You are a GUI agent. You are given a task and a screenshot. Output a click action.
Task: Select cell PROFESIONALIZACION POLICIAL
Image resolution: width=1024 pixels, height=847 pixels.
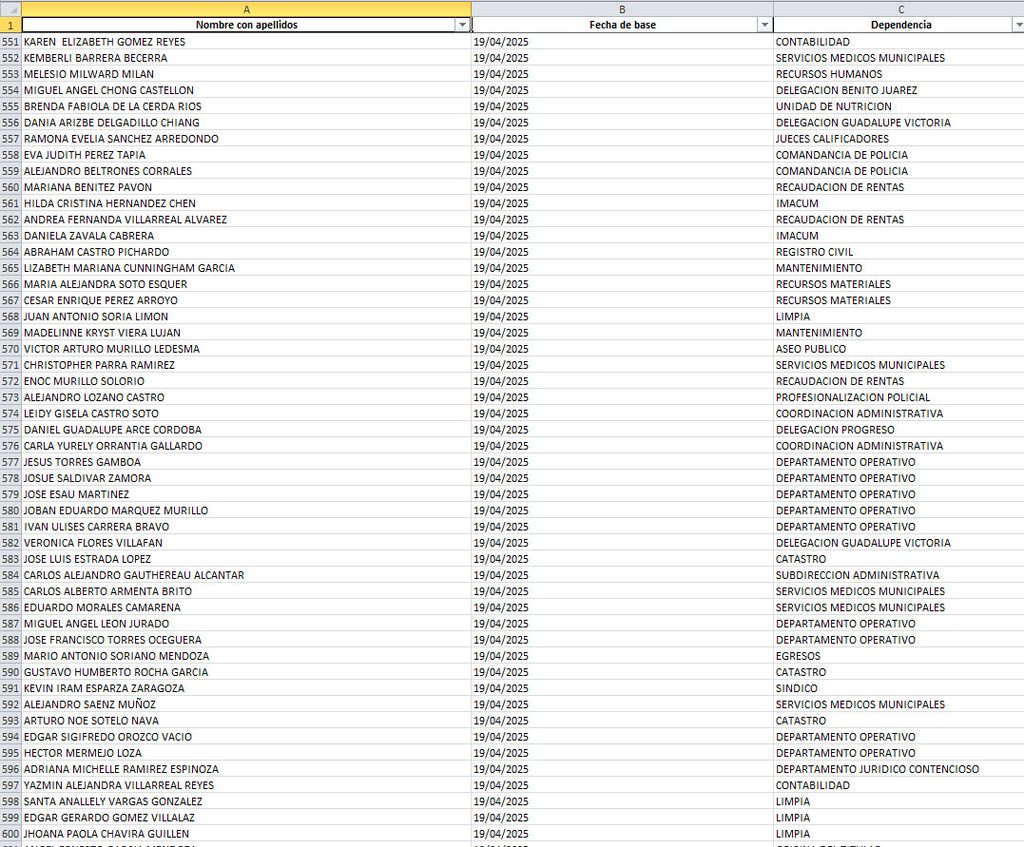coord(899,397)
